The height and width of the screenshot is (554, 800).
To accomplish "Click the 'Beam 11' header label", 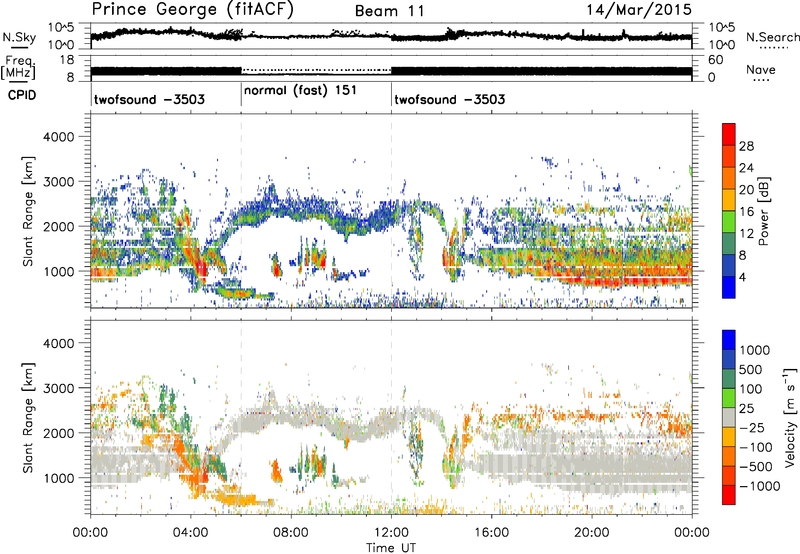I will [389, 11].
